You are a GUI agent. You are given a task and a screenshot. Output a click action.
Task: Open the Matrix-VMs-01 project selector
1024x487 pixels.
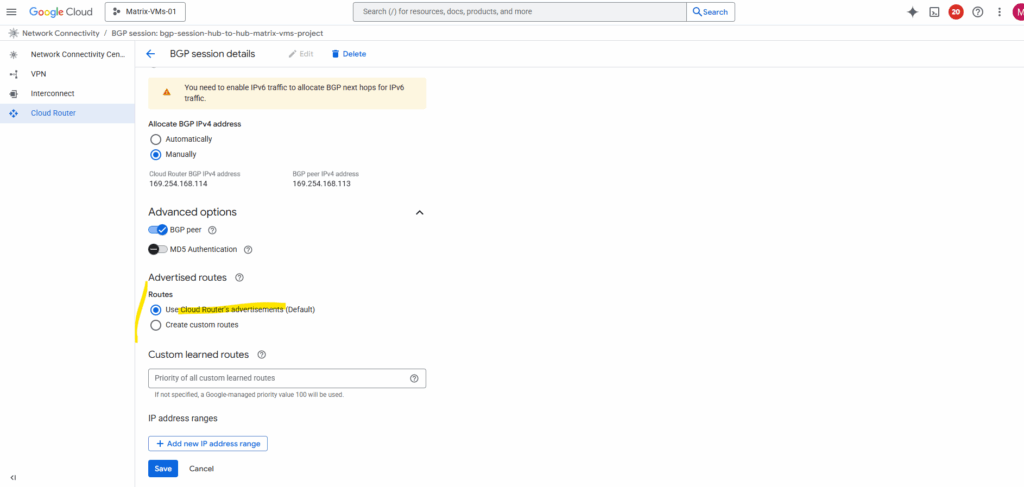145,12
